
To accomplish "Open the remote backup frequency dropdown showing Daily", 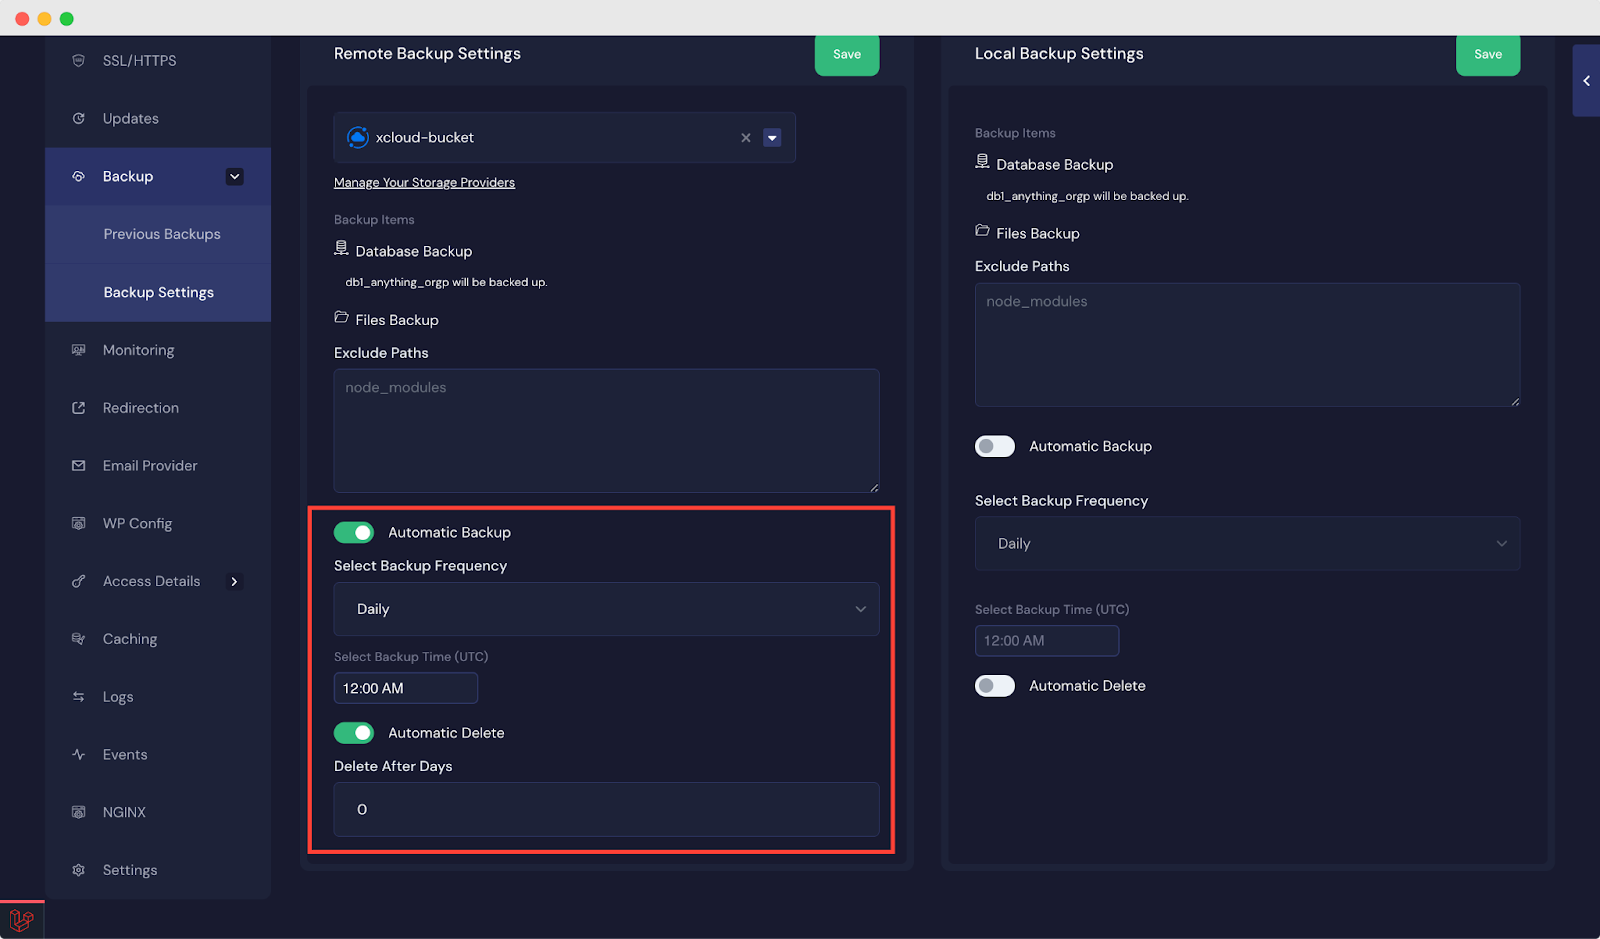I will [x=606, y=609].
